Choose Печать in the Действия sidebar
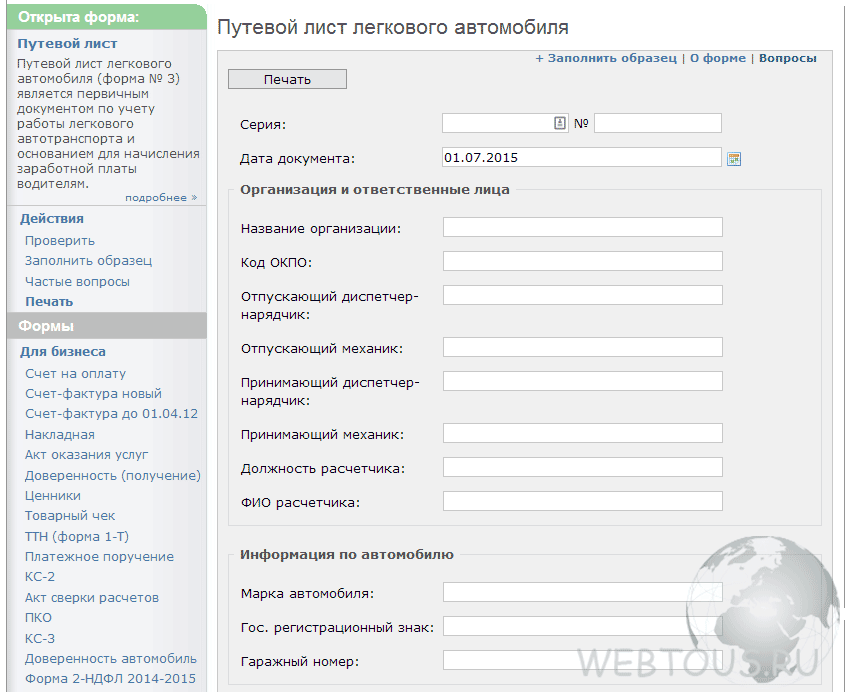The image size is (845, 692). tap(49, 302)
